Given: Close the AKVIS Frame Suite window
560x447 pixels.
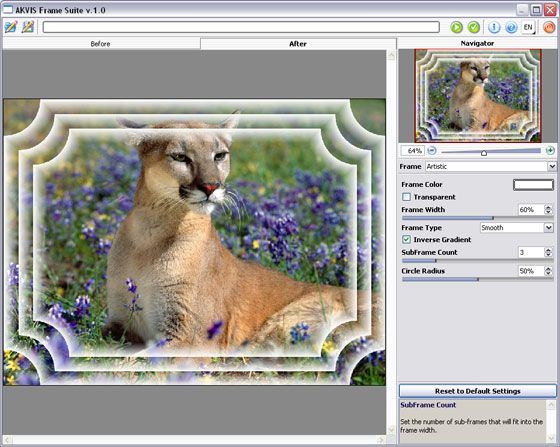Looking at the screenshot, I should coord(550,10).
